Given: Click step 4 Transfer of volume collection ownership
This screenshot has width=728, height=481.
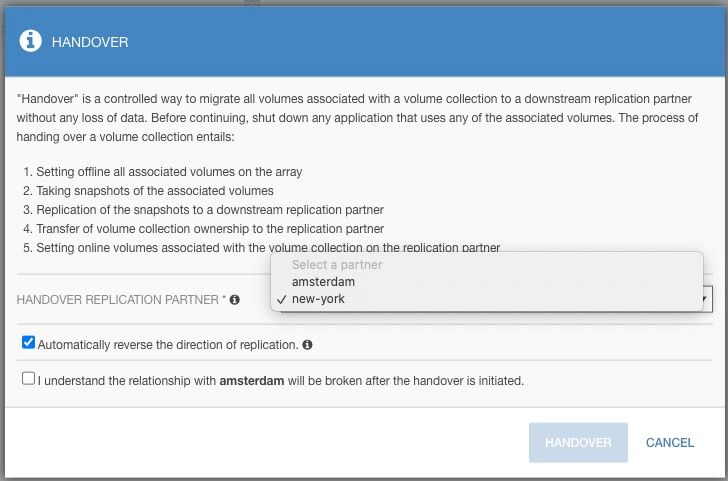Looking at the screenshot, I should point(203,229).
